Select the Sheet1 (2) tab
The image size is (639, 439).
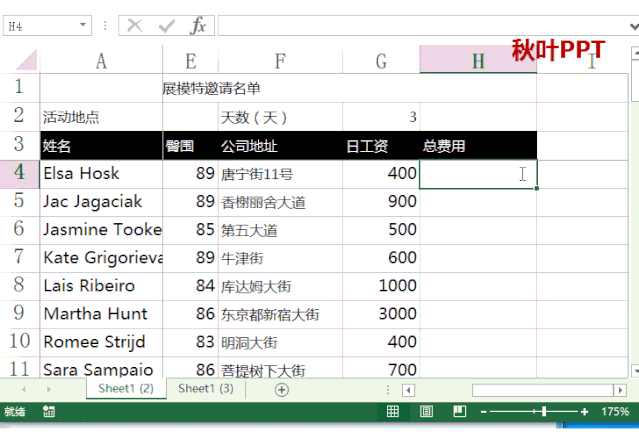pos(126,388)
